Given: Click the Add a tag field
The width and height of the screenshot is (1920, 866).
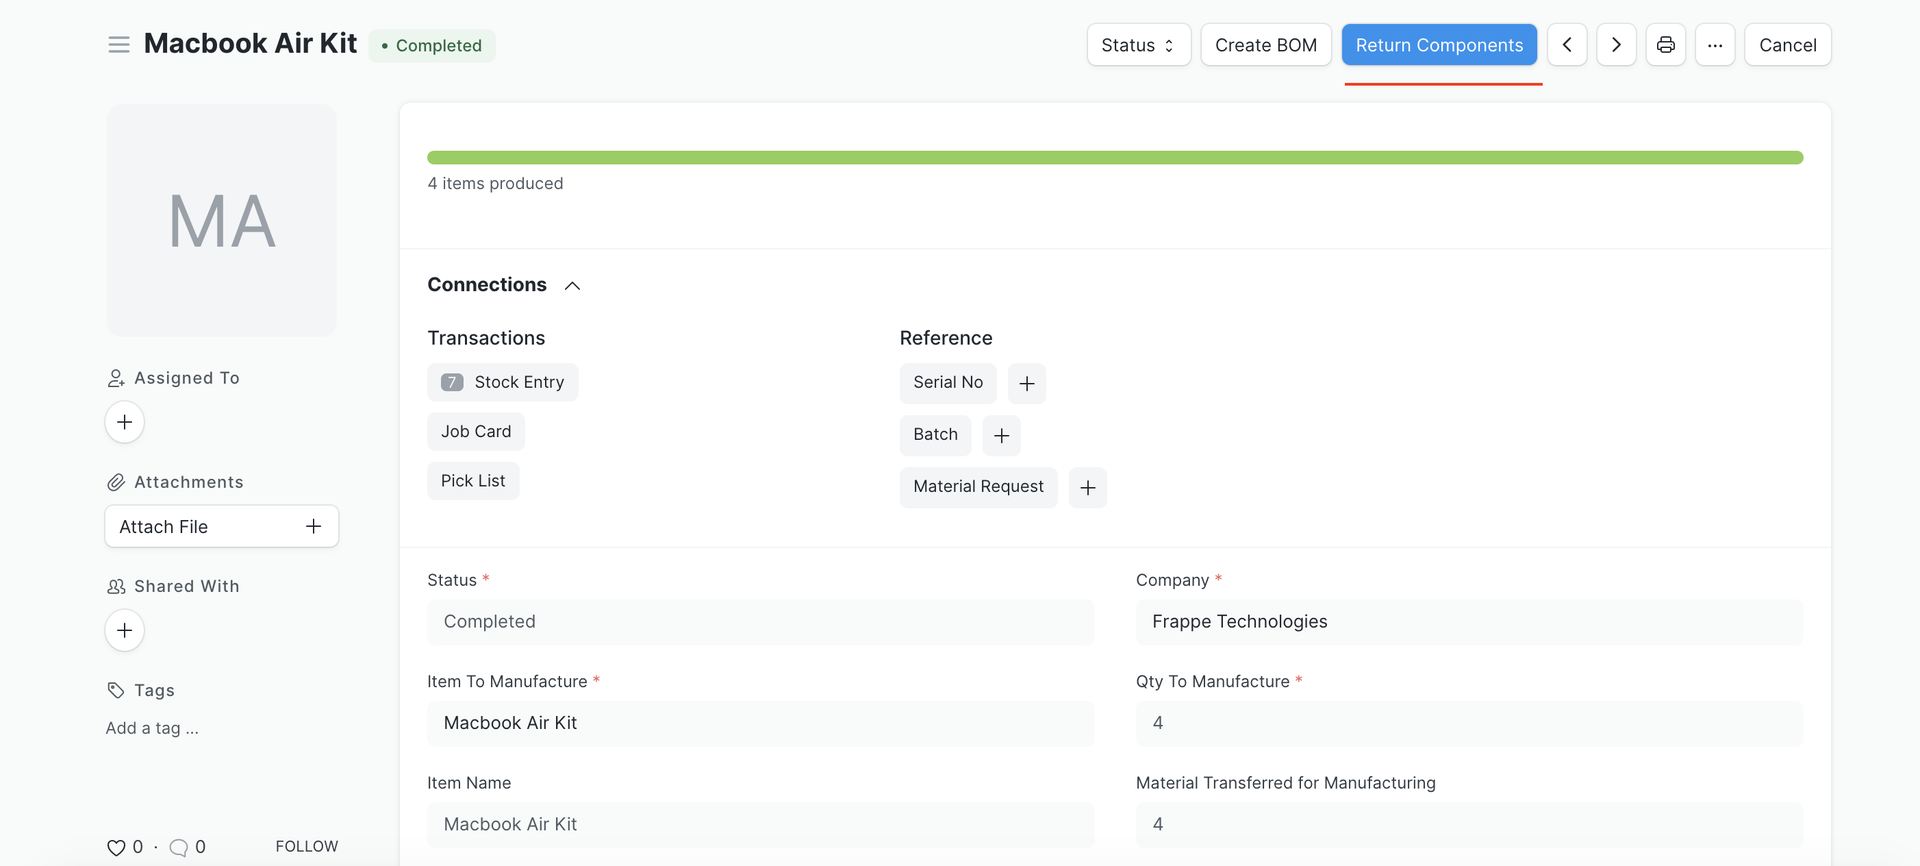Looking at the screenshot, I should pyautogui.click(x=152, y=728).
